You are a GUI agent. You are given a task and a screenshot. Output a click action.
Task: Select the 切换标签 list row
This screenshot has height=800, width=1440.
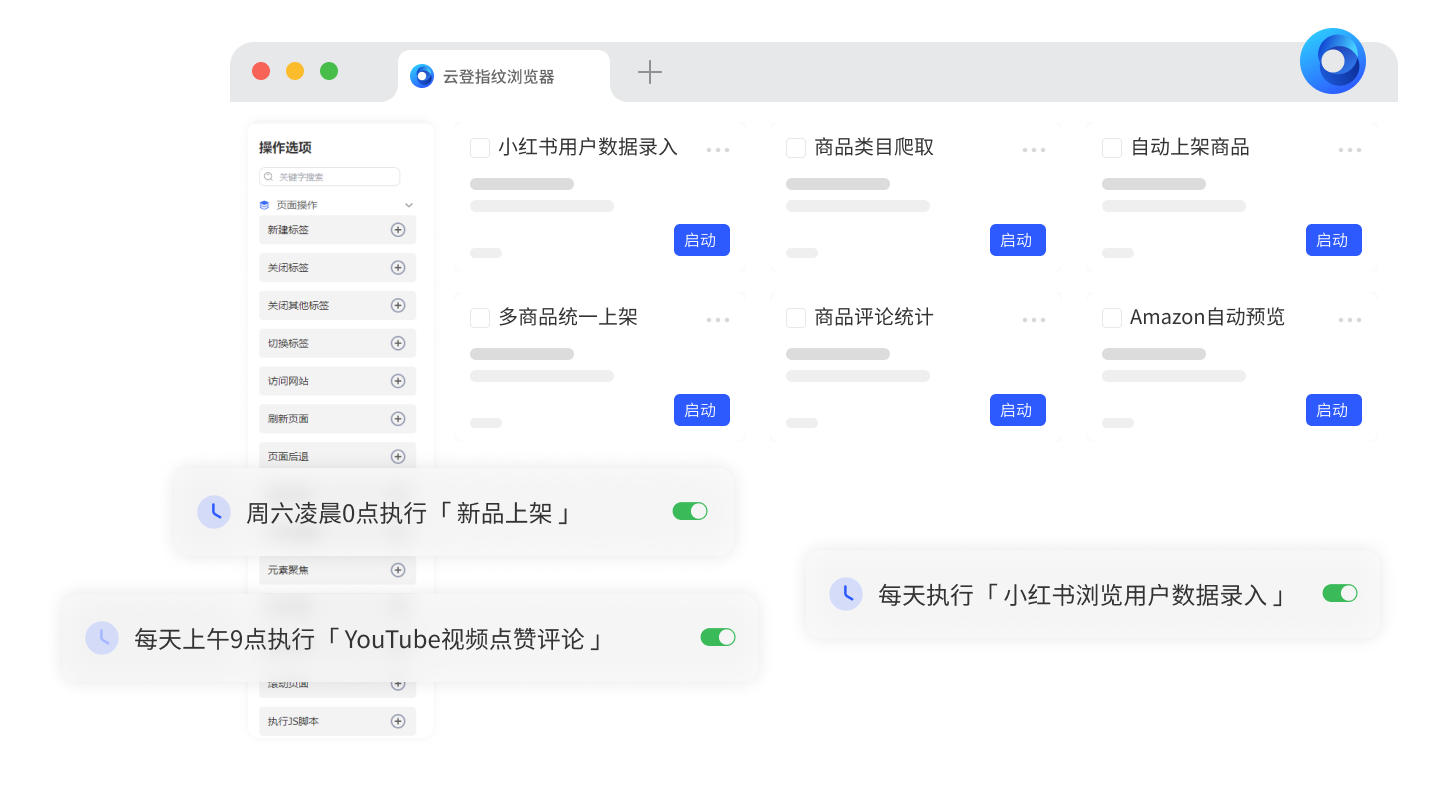(x=337, y=343)
